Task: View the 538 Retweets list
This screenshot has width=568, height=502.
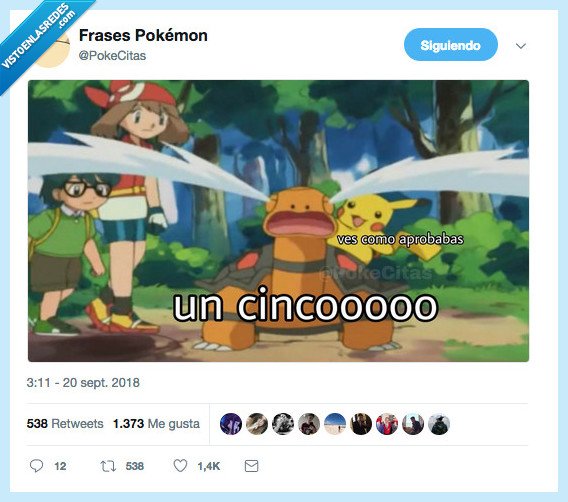Action: (x=65, y=423)
